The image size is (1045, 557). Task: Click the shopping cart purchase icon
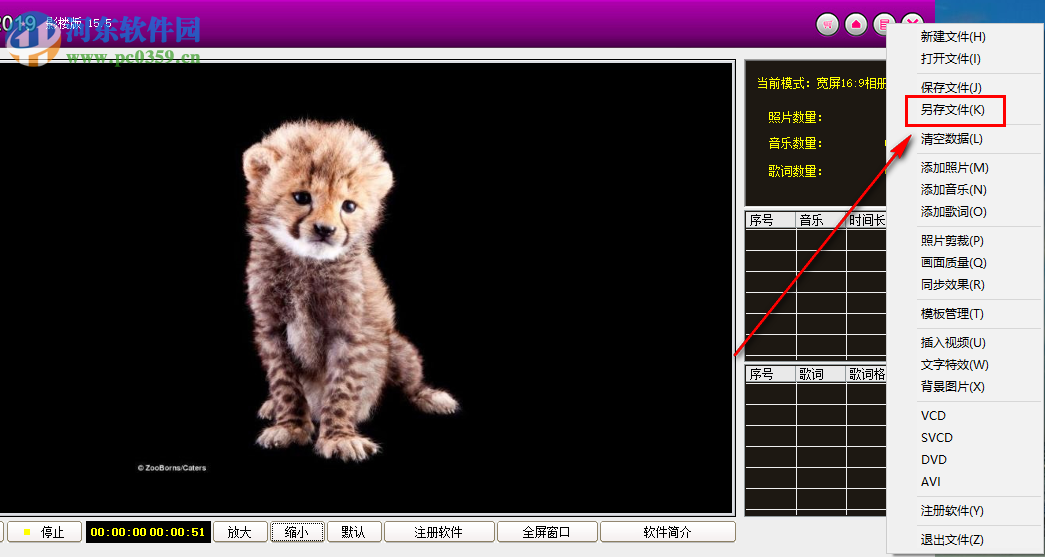(x=828, y=25)
